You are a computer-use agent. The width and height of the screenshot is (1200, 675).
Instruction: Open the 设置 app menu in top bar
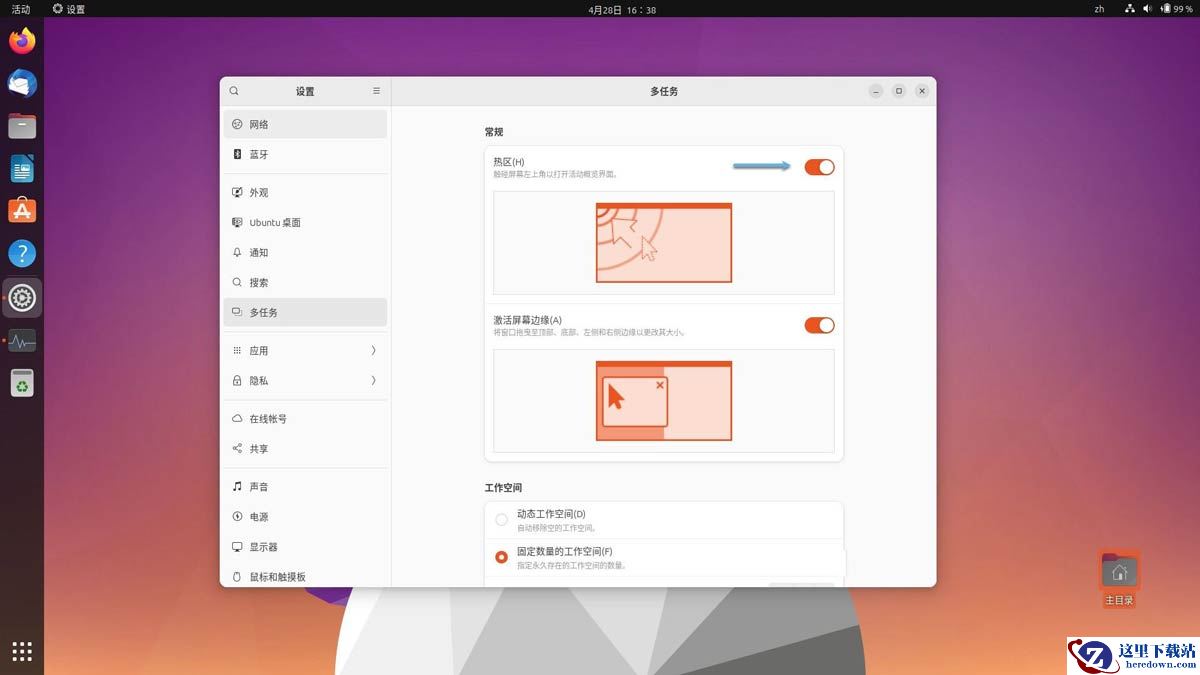point(69,9)
